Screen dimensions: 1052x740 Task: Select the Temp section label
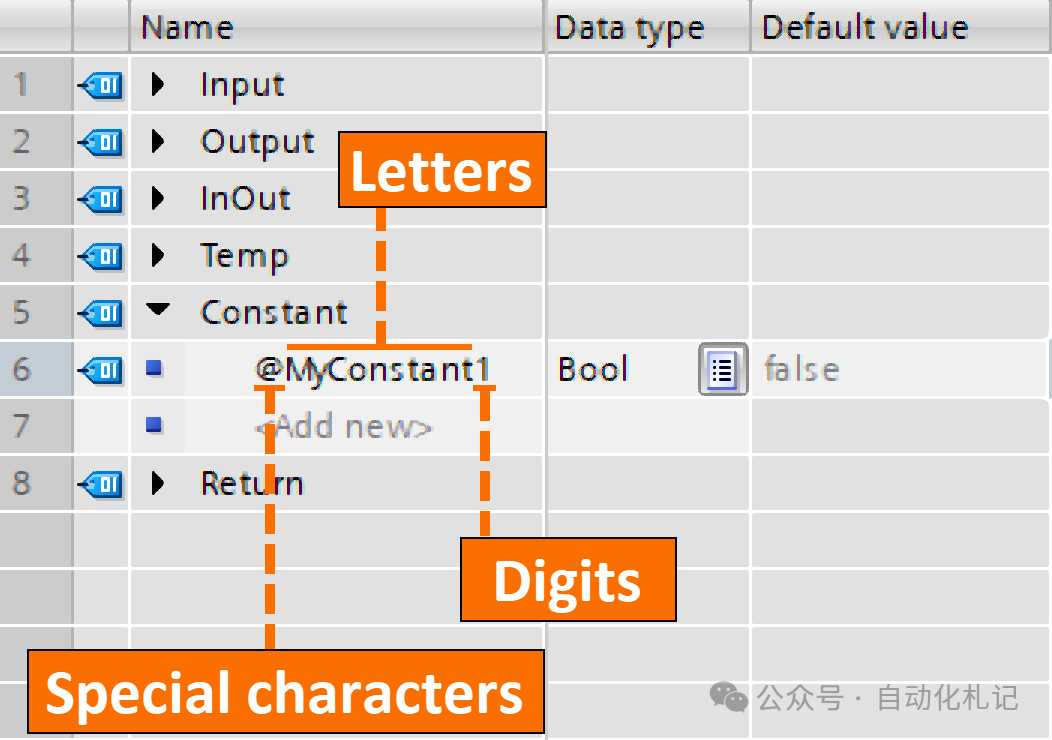(x=244, y=257)
